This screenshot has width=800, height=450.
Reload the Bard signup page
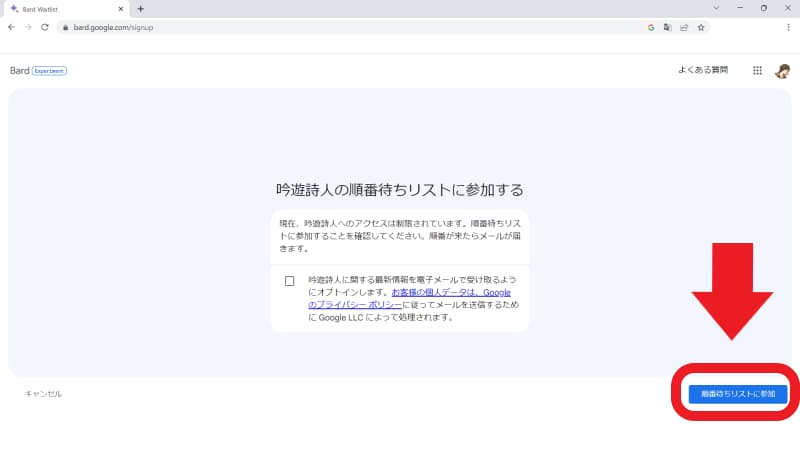click(45, 27)
